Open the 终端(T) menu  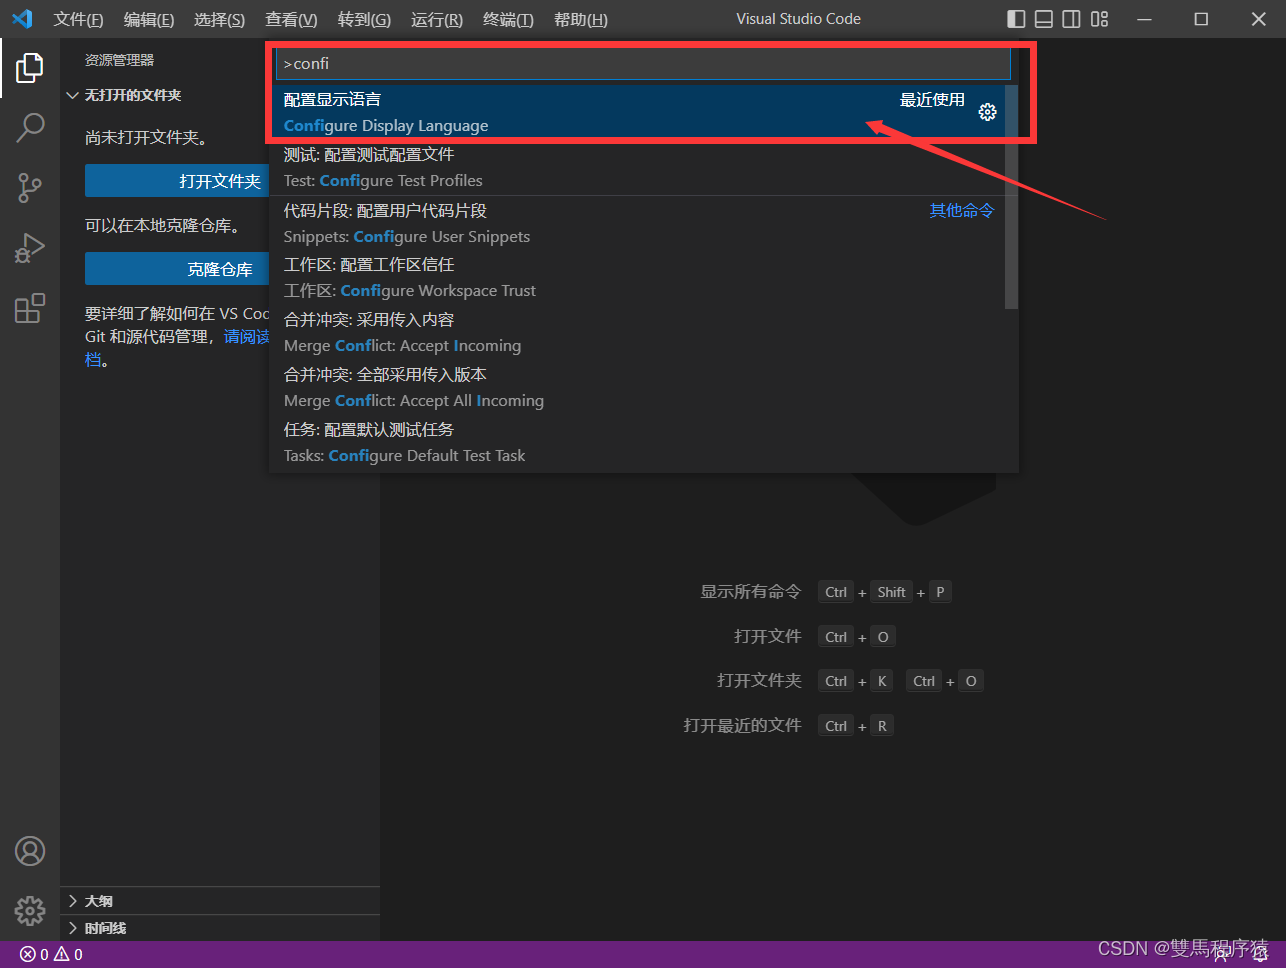pyautogui.click(x=508, y=20)
